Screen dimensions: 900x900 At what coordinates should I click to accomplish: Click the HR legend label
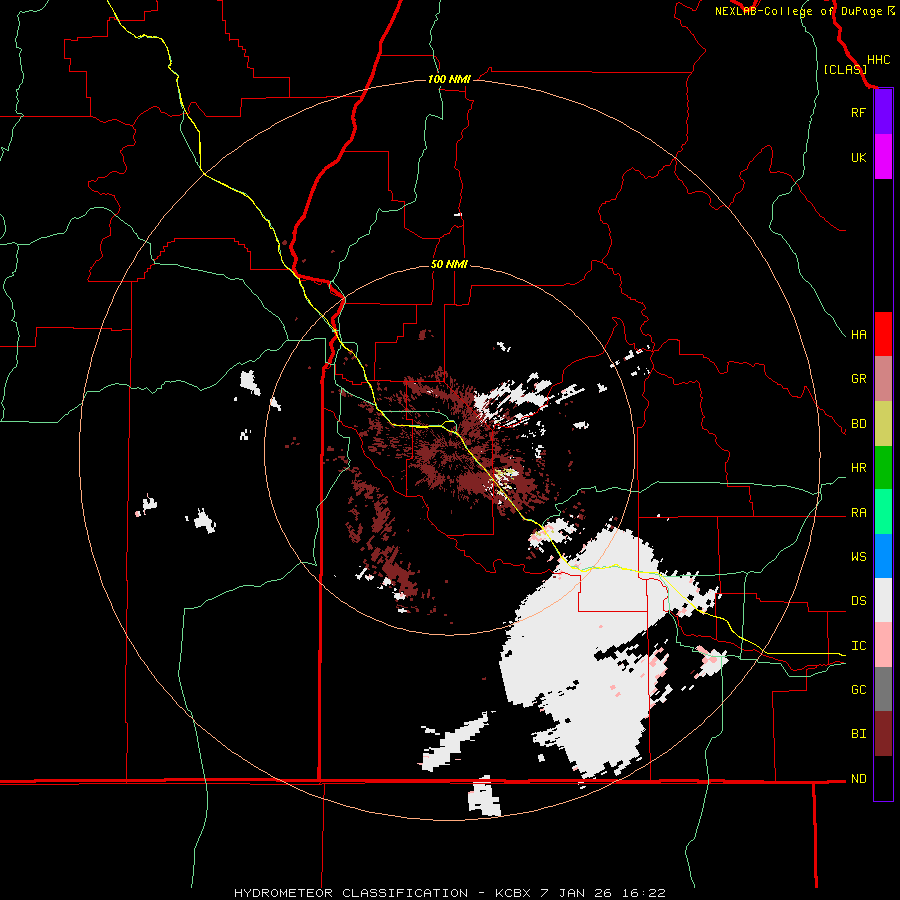coord(858,468)
